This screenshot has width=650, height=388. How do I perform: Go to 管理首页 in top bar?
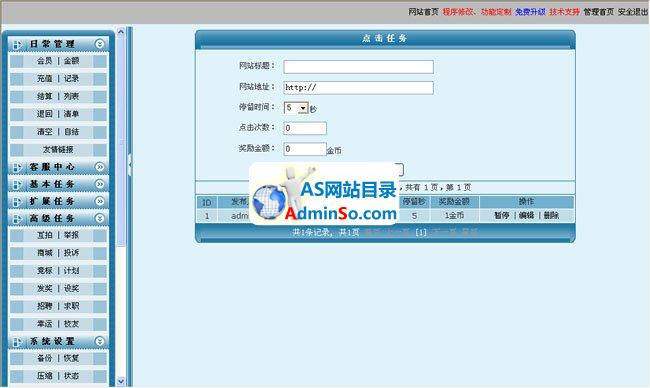[599, 12]
